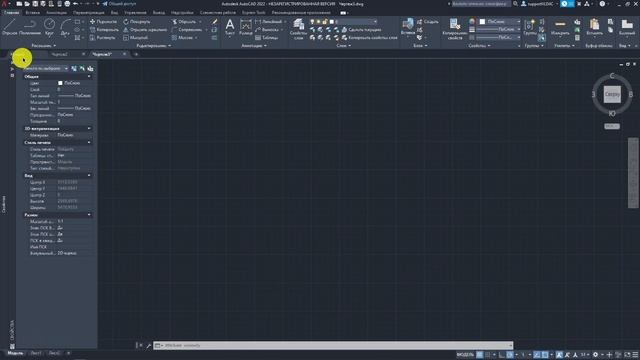Select the Текст (Text) tool
Image resolution: width=640 pixels, height=360 pixels.
pos(230,27)
